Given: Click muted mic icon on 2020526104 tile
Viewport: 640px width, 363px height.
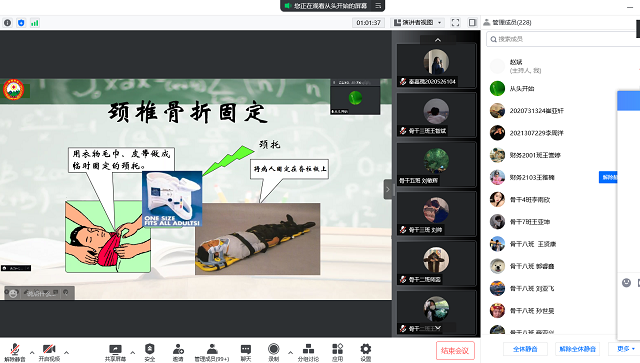Looking at the screenshot, I should pos(403,82).
